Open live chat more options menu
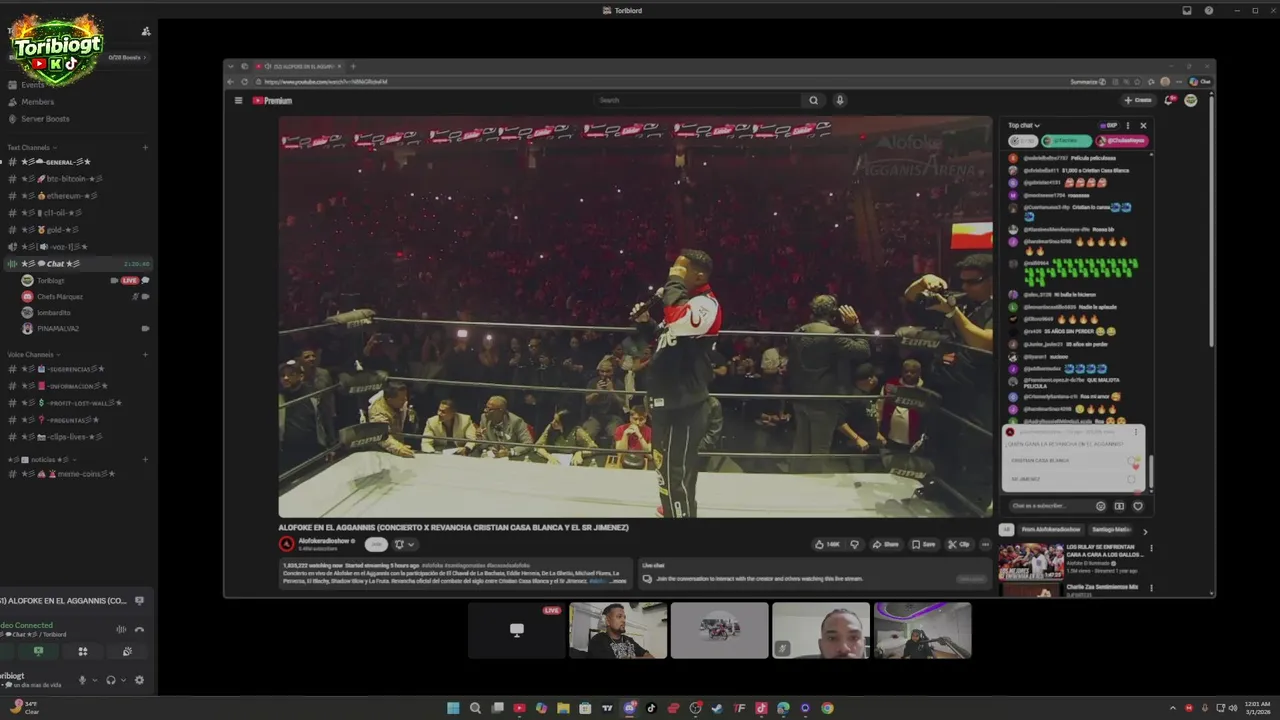 pyautogui.click(x=1128, y=126)
